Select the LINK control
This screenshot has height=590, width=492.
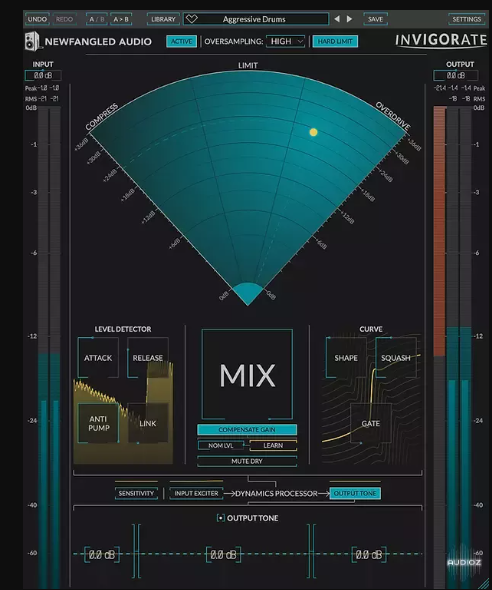coord(147,423)
